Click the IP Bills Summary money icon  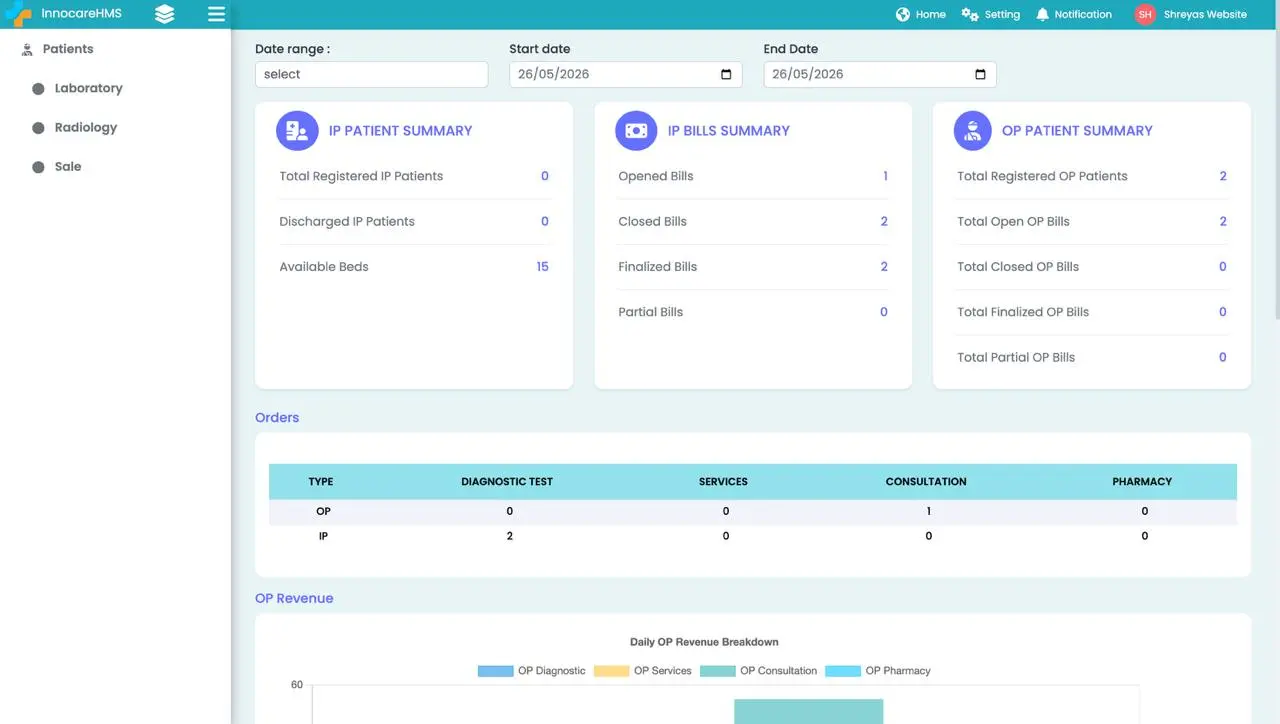[636, 130]
